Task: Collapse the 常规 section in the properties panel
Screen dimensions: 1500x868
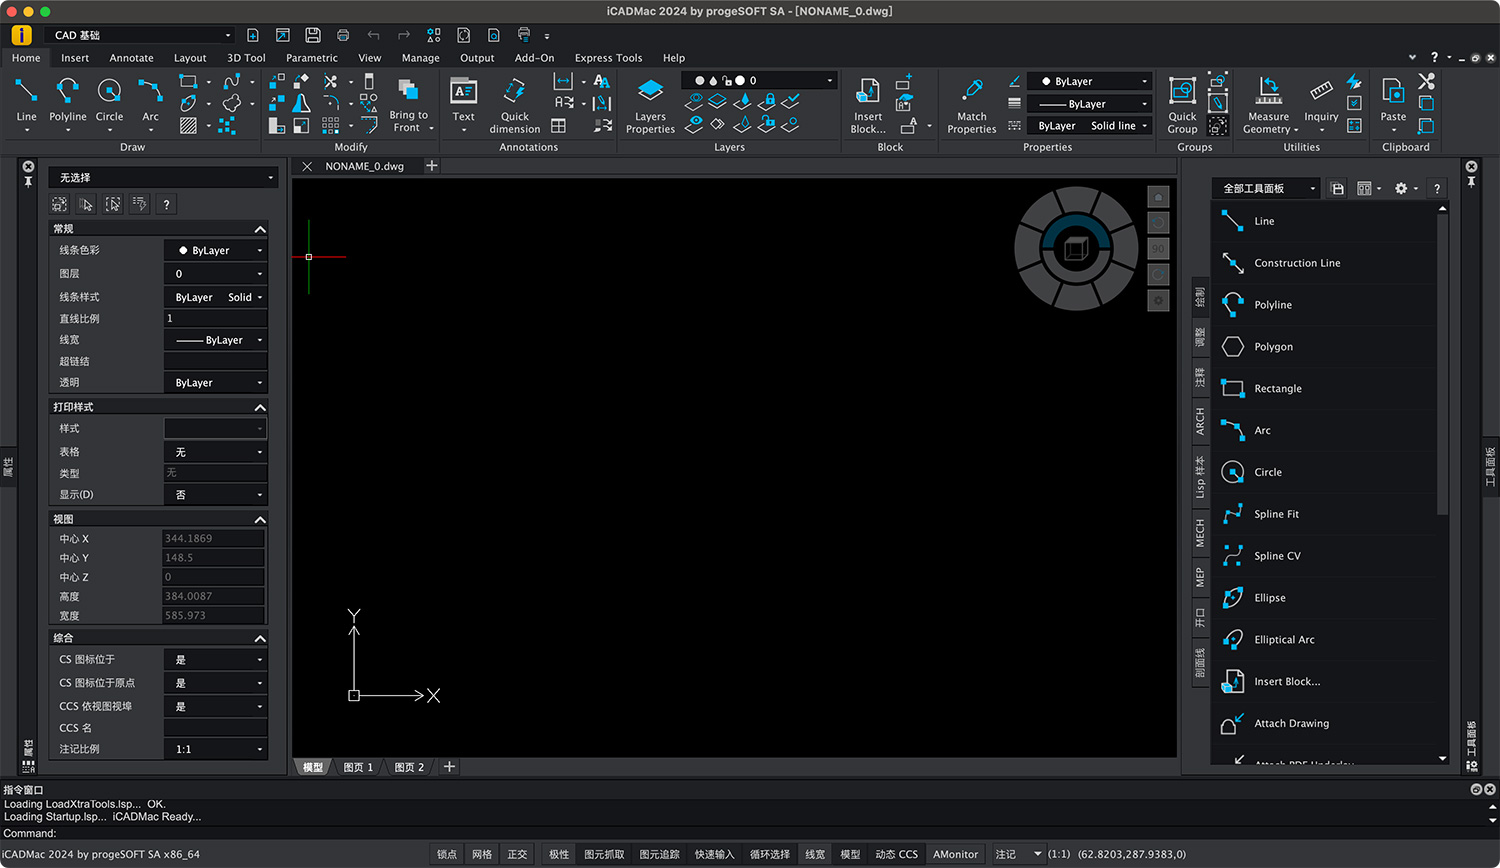Action: tap(258, 228)
